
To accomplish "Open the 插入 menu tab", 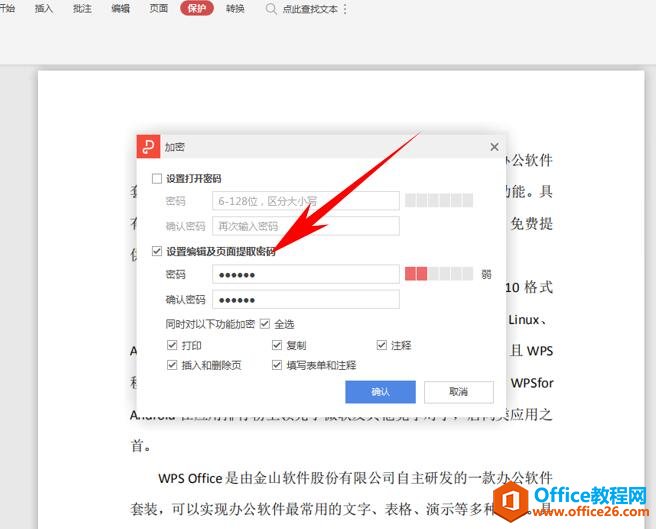I will (x=44, y=8).
